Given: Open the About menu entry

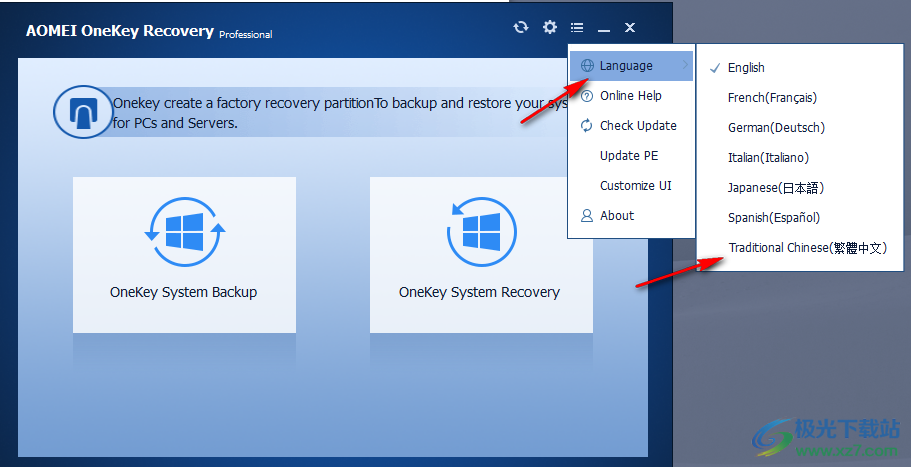Looking at the screenshot, I should (631, 215).
